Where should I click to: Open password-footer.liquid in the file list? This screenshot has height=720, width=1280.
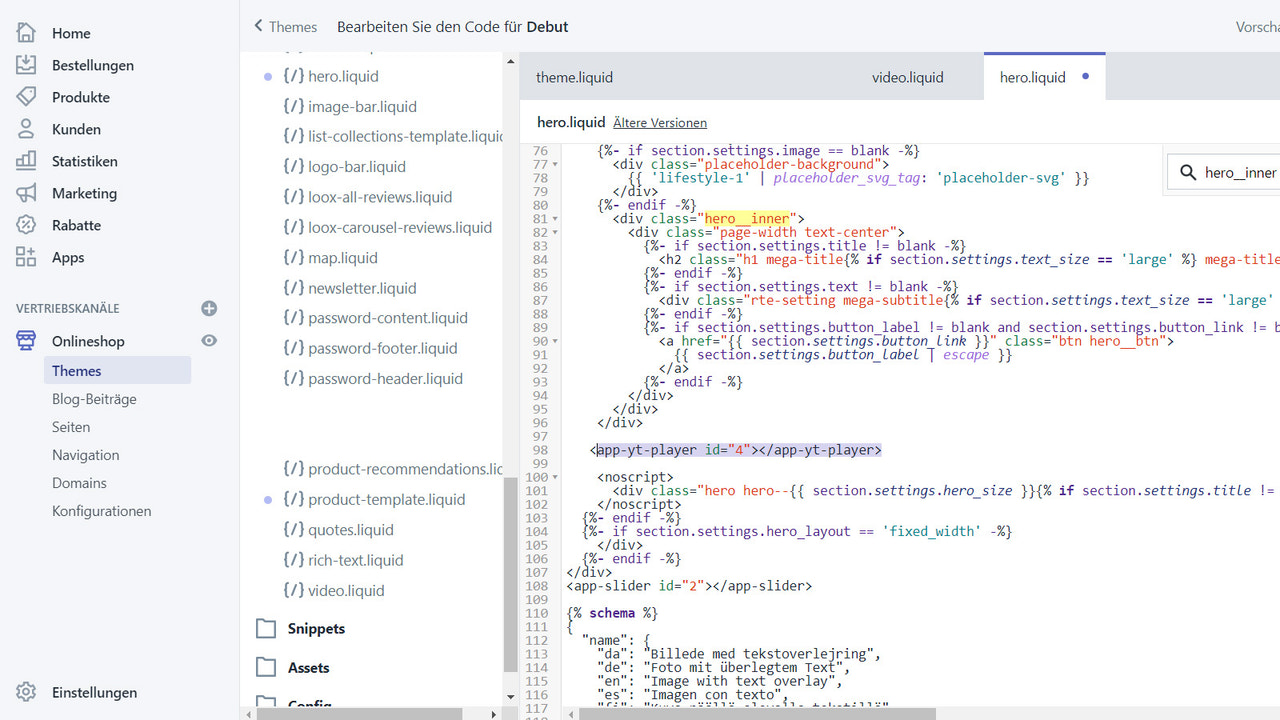383,348
